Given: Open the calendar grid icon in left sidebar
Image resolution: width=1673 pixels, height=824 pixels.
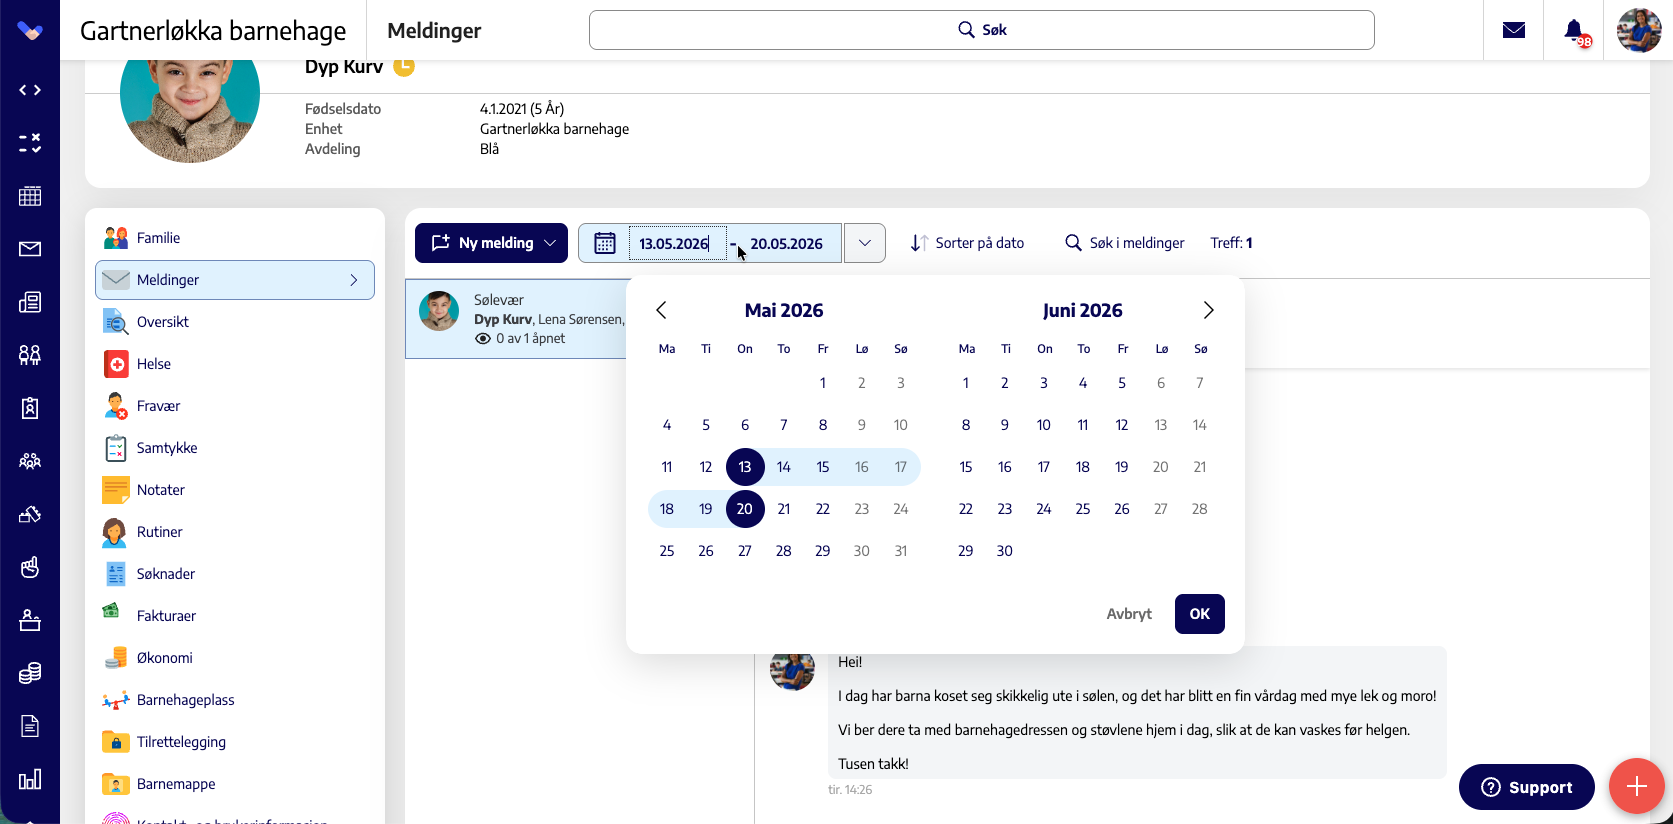Looking at the screenshot, I should [30, 196].
